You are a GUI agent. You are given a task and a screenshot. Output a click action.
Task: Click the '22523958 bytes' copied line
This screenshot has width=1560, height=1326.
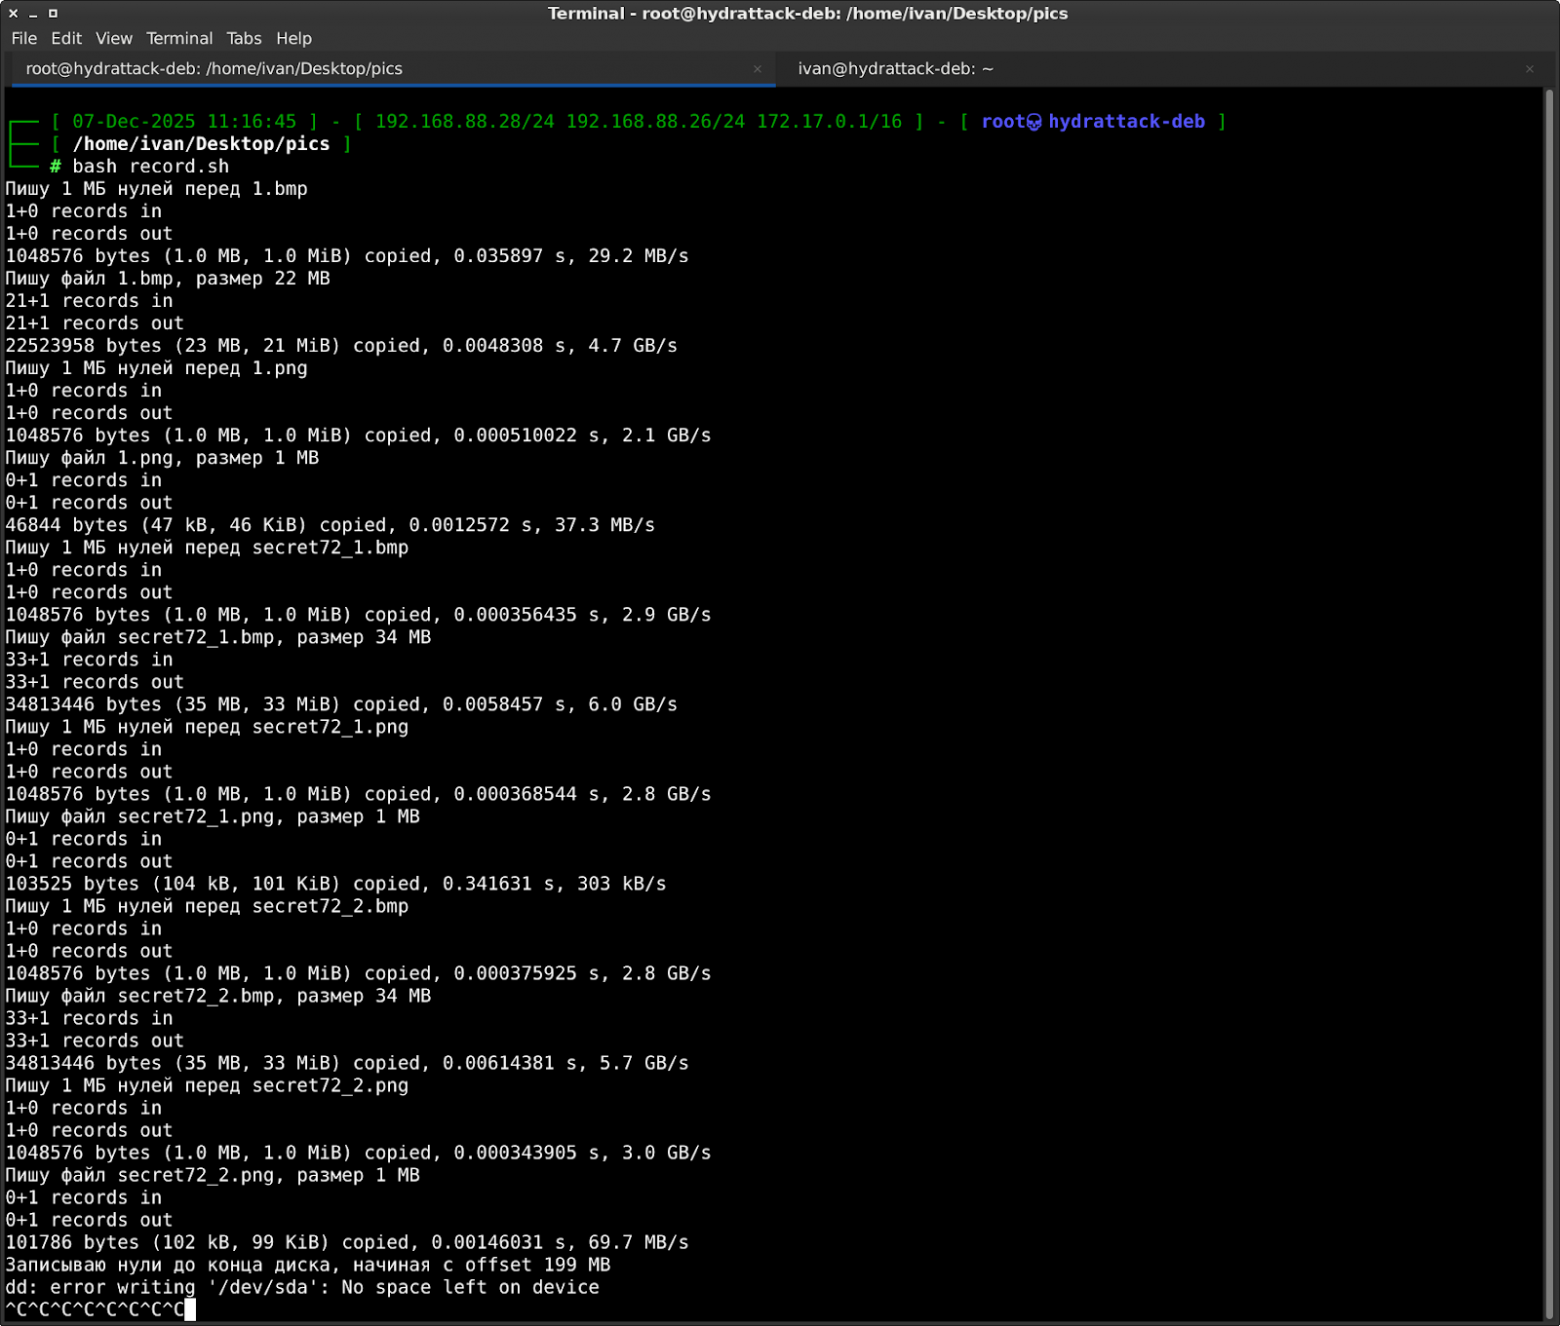click(341, 346)
